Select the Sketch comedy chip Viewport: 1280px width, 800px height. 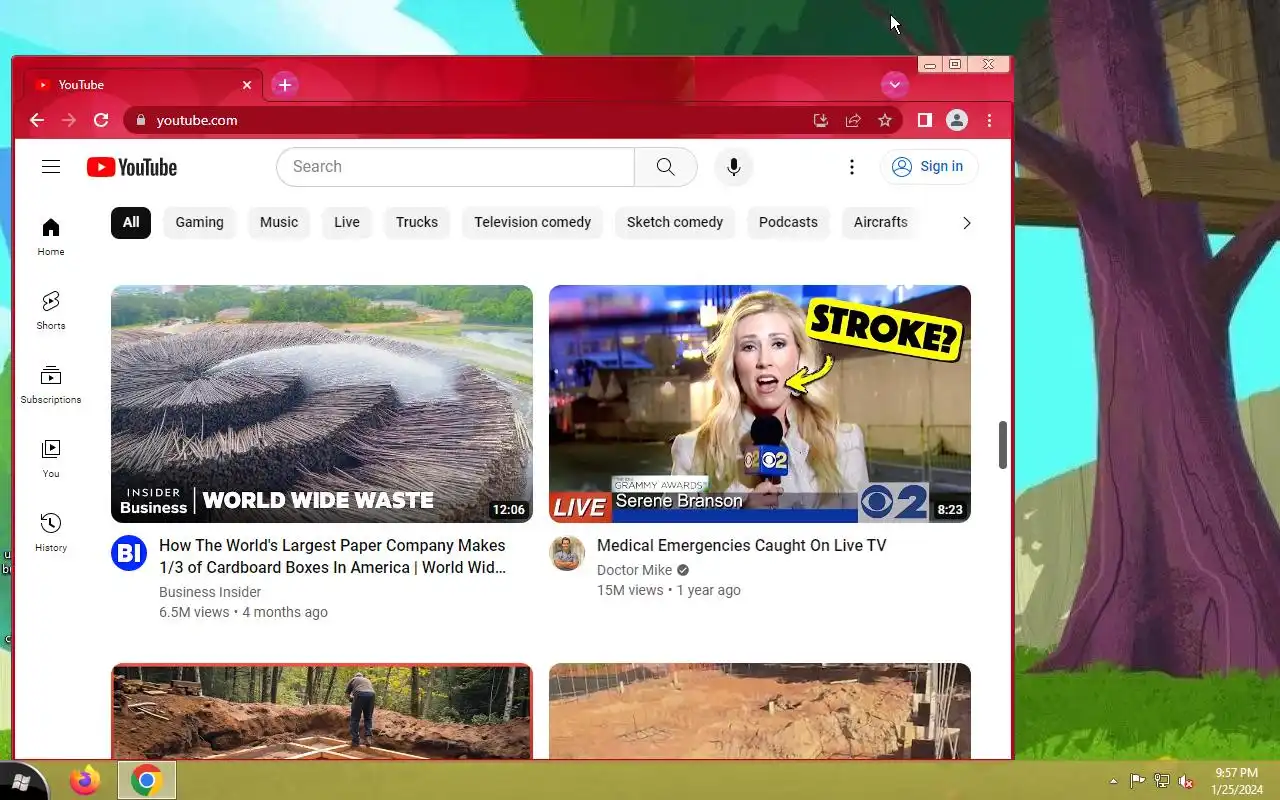(x=675, y=222)
